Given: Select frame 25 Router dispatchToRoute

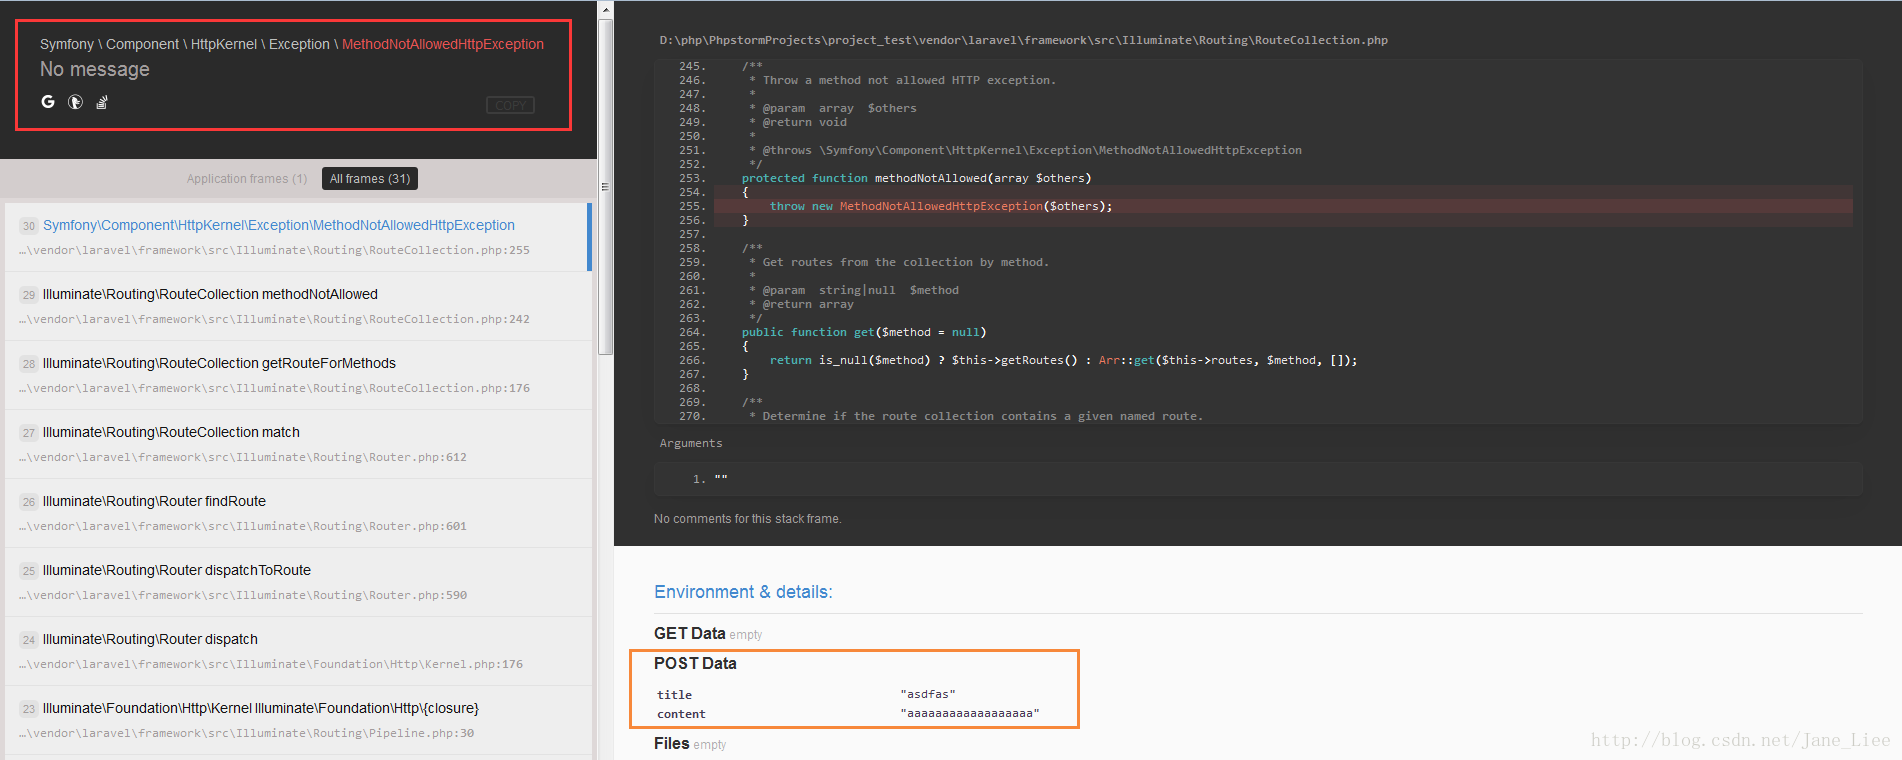Looking at the screenshot, I should (298, 582).
